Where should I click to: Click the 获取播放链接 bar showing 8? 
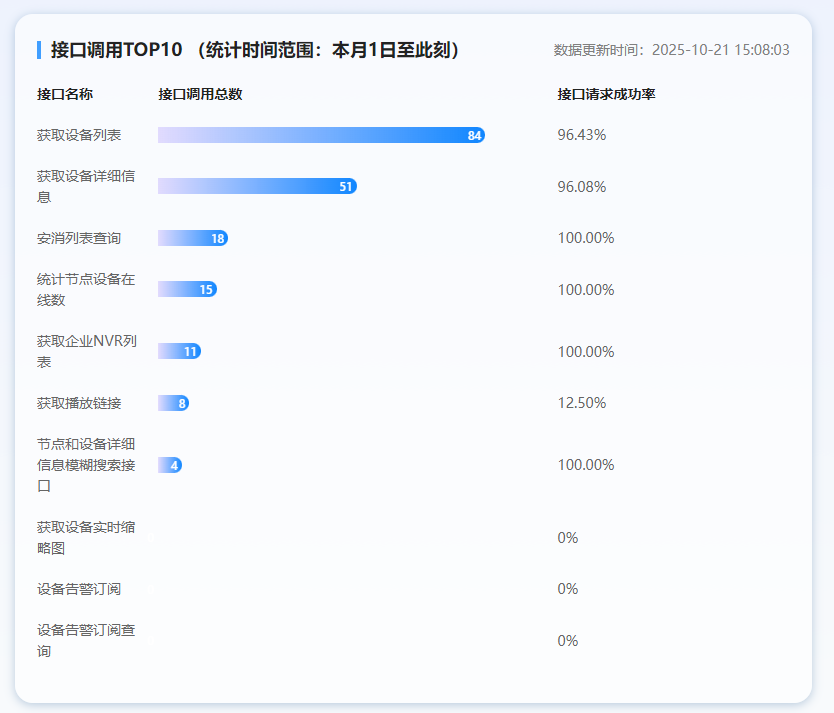click(173, 403)
